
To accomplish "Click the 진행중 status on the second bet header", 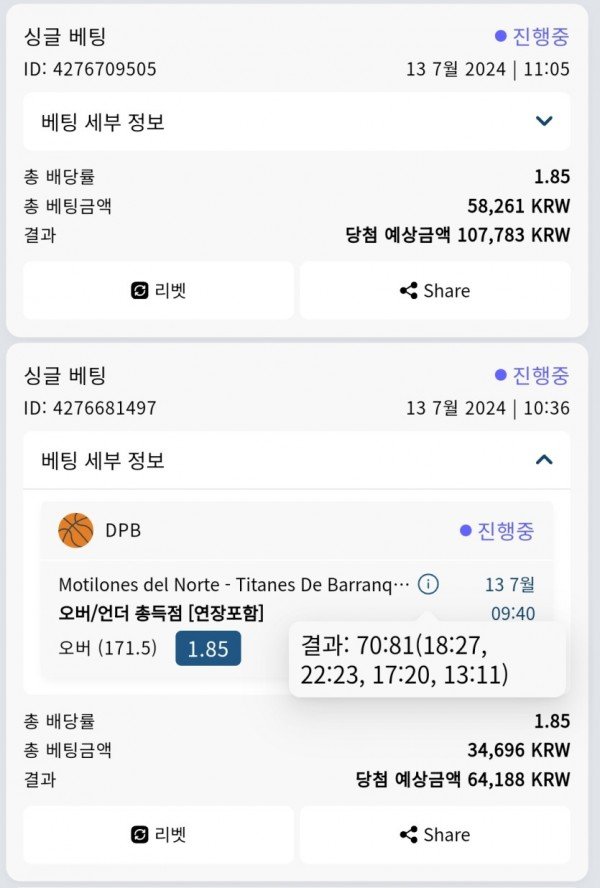I will pos(532,375).
